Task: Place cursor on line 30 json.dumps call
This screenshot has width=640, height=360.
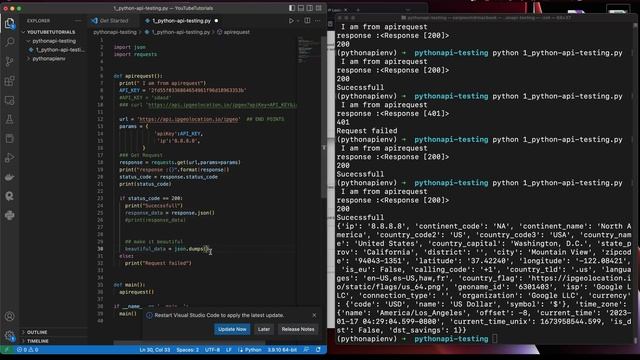Action: pos(191,249)
